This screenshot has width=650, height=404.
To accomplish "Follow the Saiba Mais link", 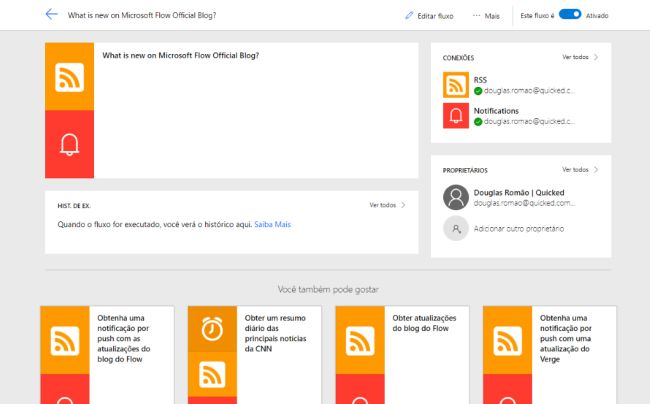I will point(272,224).
